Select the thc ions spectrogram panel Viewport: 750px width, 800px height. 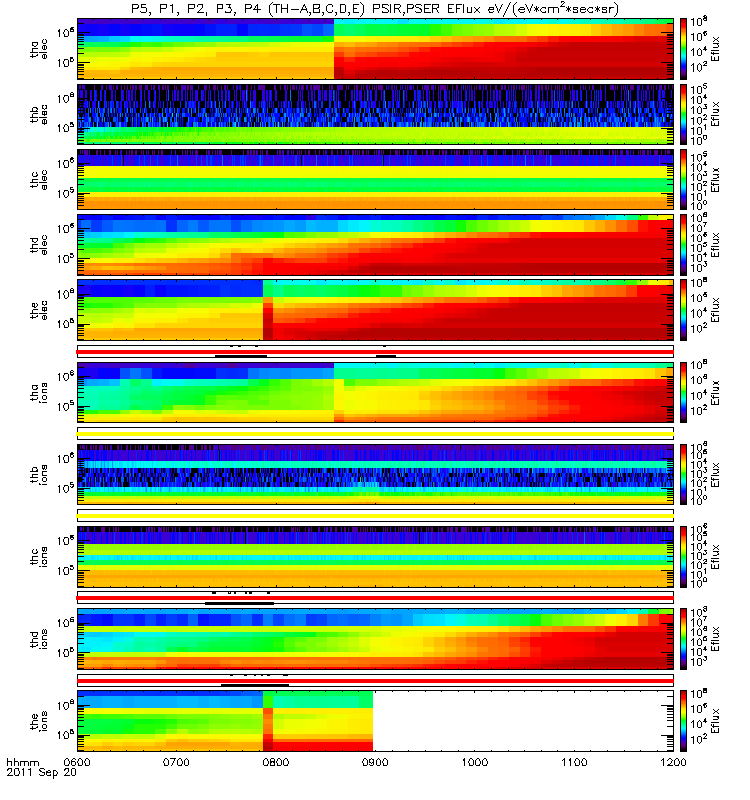(375, 556)
